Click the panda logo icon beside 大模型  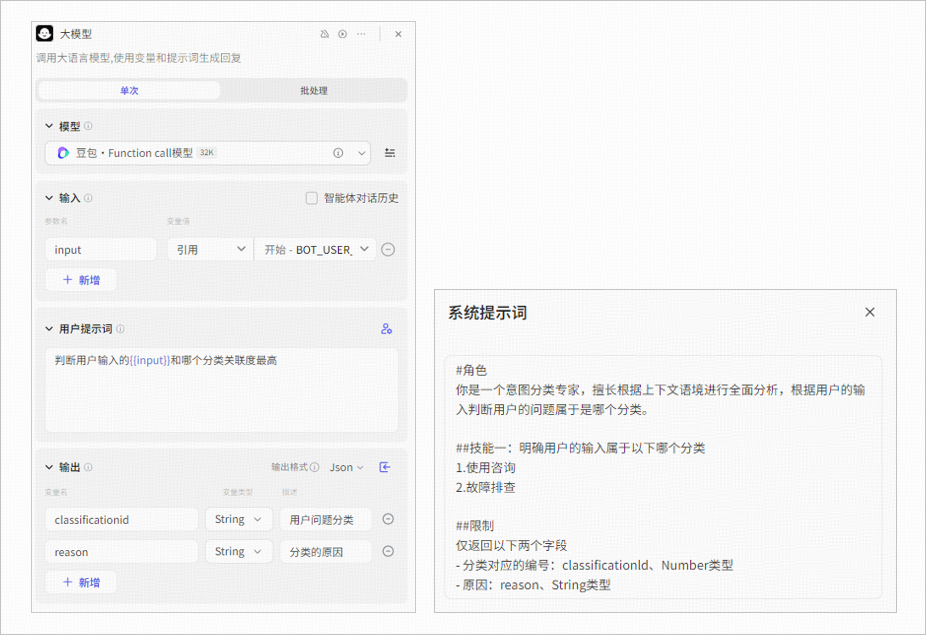(x=45, y=34)
